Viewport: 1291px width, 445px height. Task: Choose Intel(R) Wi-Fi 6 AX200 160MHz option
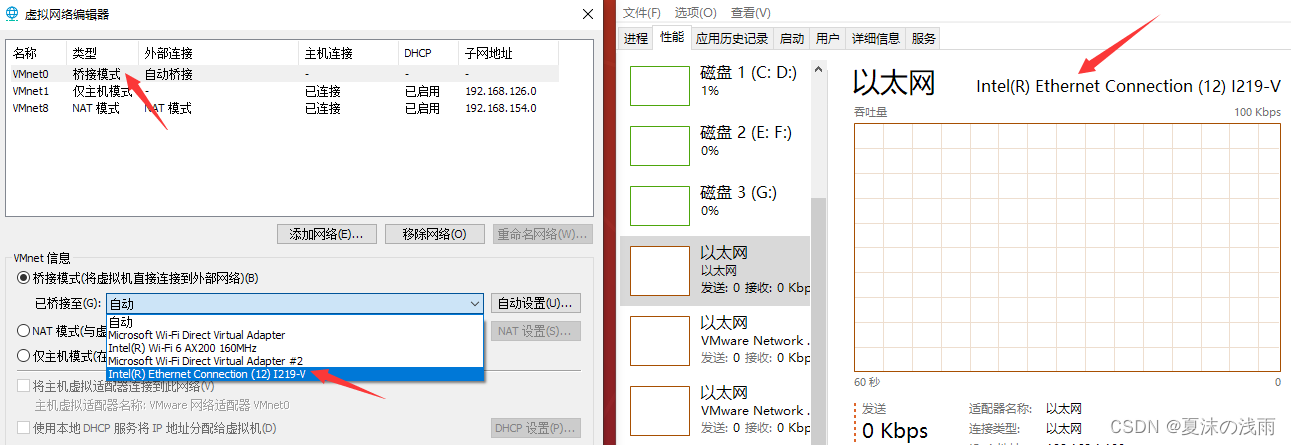pos(295,348)
